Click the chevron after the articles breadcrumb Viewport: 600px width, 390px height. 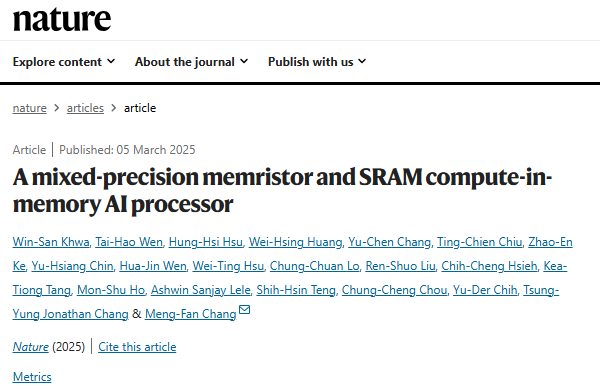[x=114, y=108]
